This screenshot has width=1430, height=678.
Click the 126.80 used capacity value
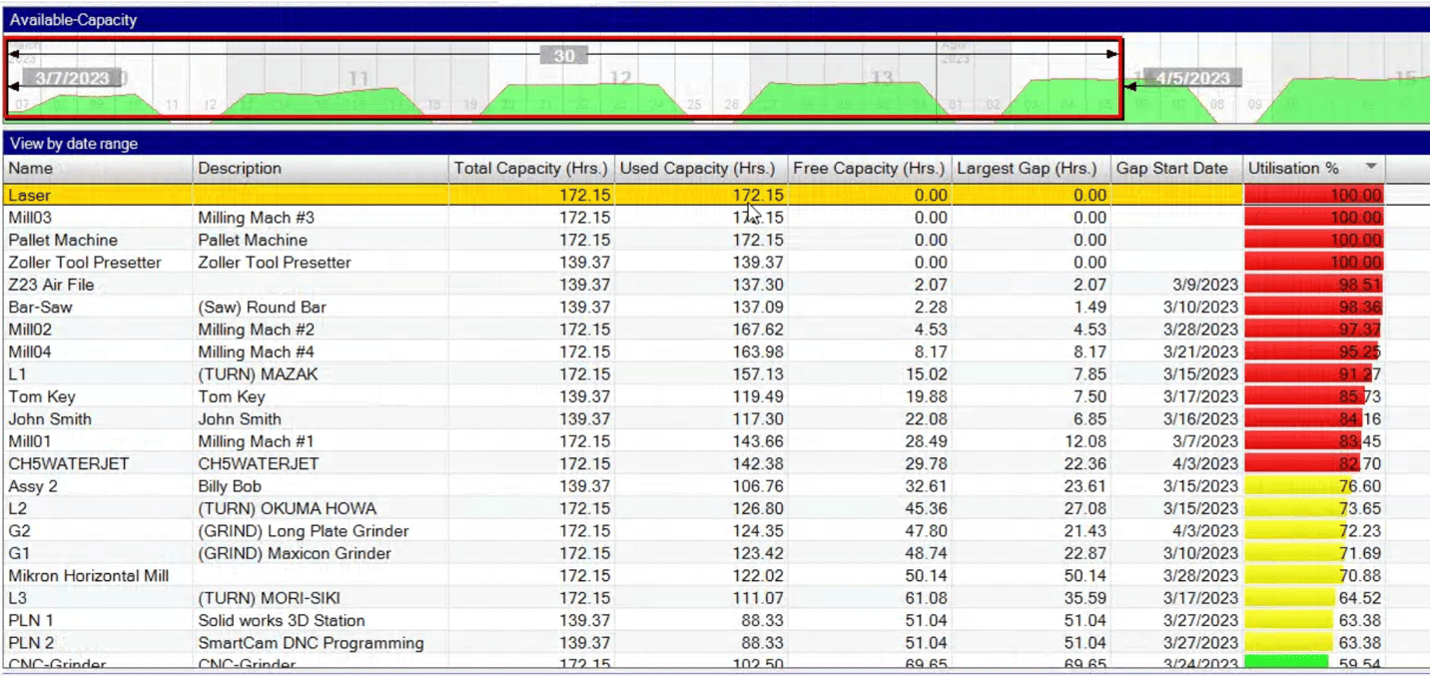759,508
